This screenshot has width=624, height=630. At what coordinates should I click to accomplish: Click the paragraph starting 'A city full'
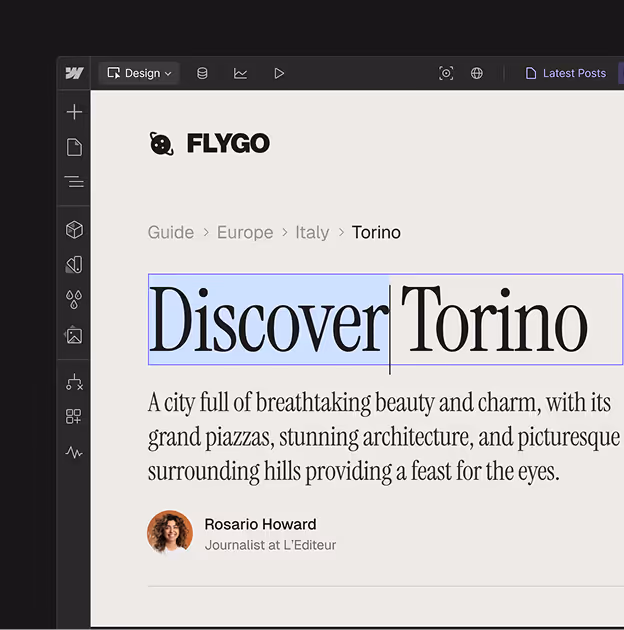[x=384, y=437]
